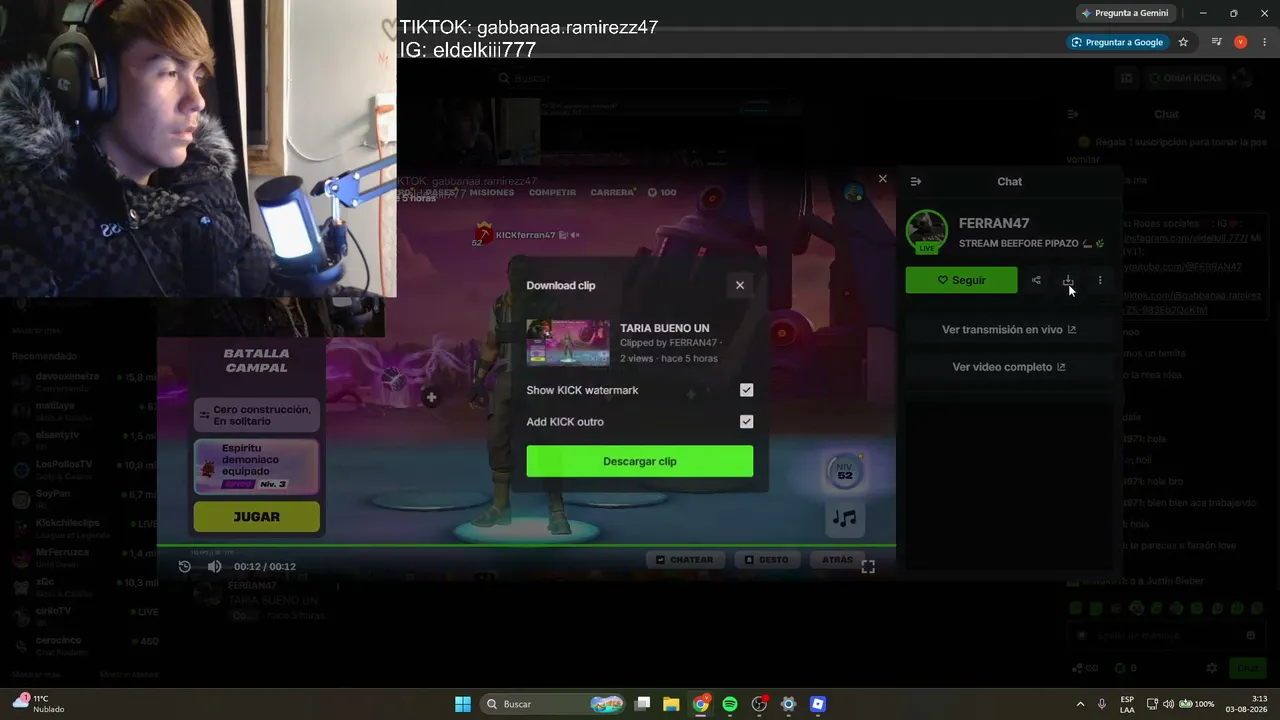Open Ver transmisión en vivo link
Screen dimensions: 1280x720
tap(1009, 330)
